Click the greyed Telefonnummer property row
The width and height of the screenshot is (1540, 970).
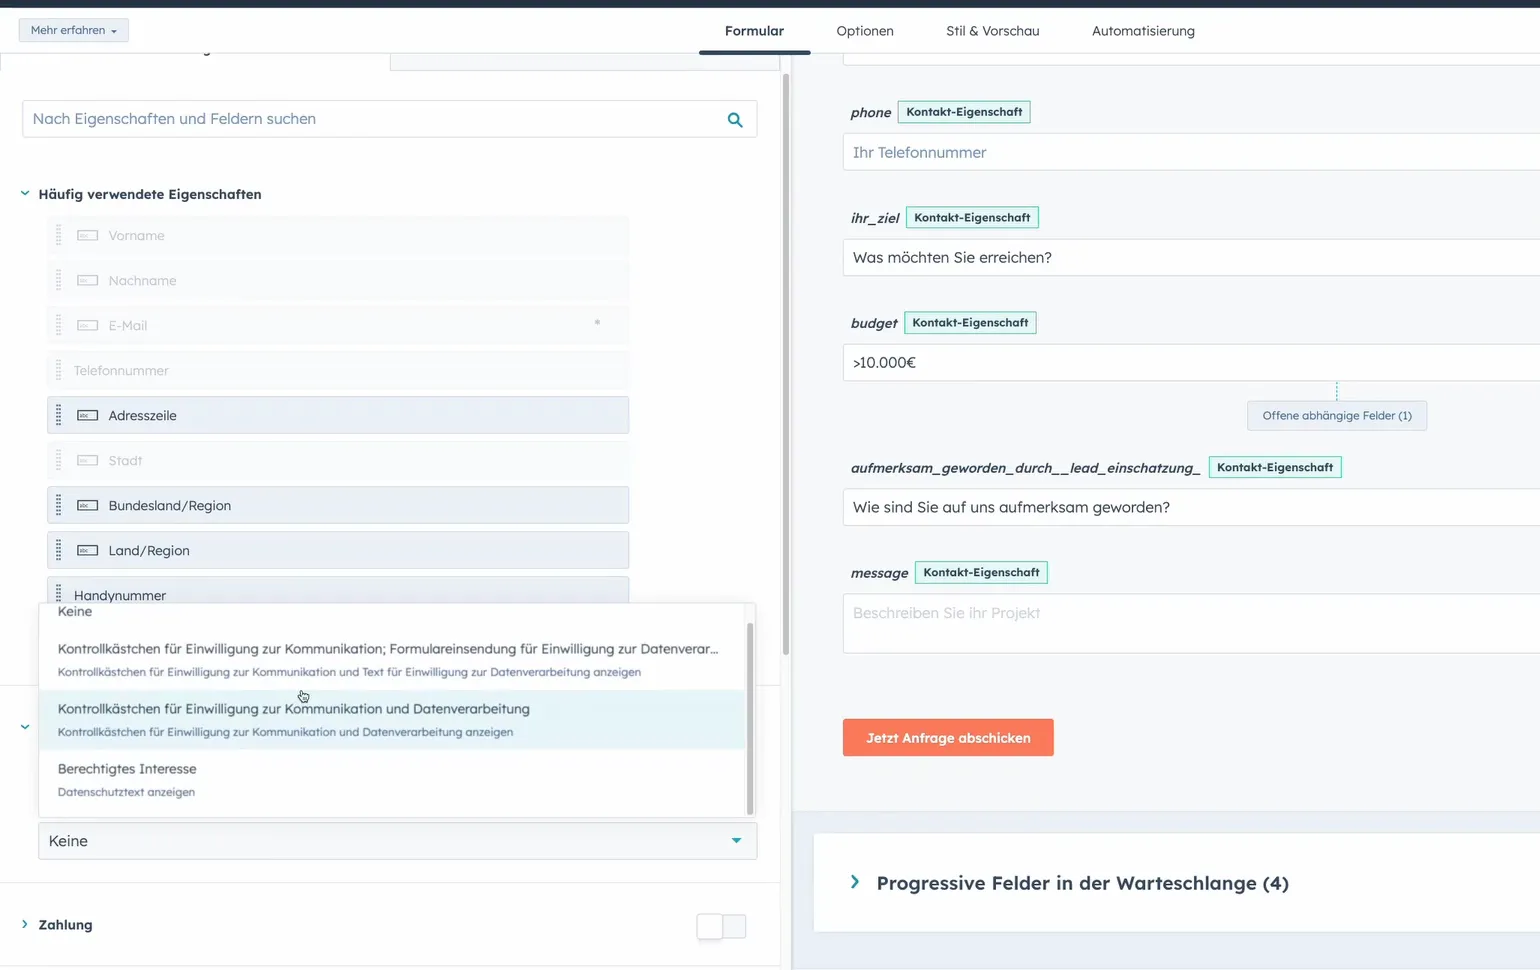click(338, 370)
